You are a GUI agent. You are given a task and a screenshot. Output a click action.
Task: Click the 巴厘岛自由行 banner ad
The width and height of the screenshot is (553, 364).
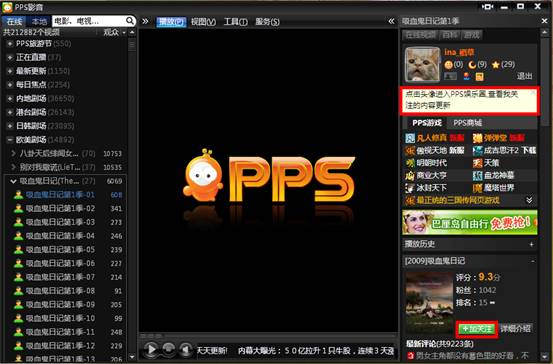470,223
